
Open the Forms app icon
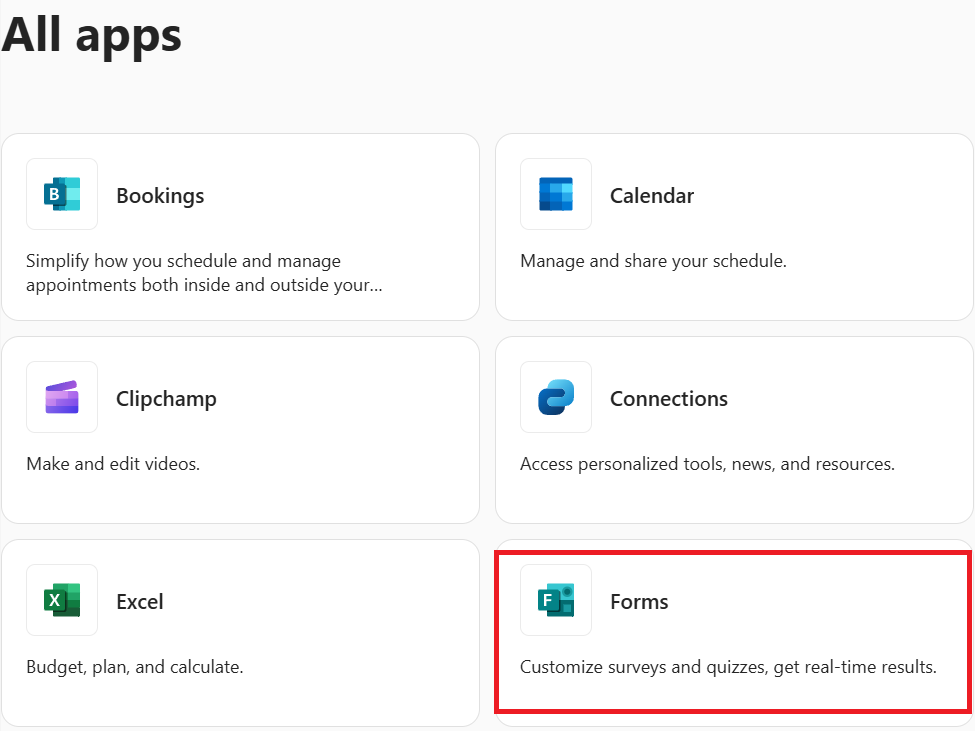(556, 600)
